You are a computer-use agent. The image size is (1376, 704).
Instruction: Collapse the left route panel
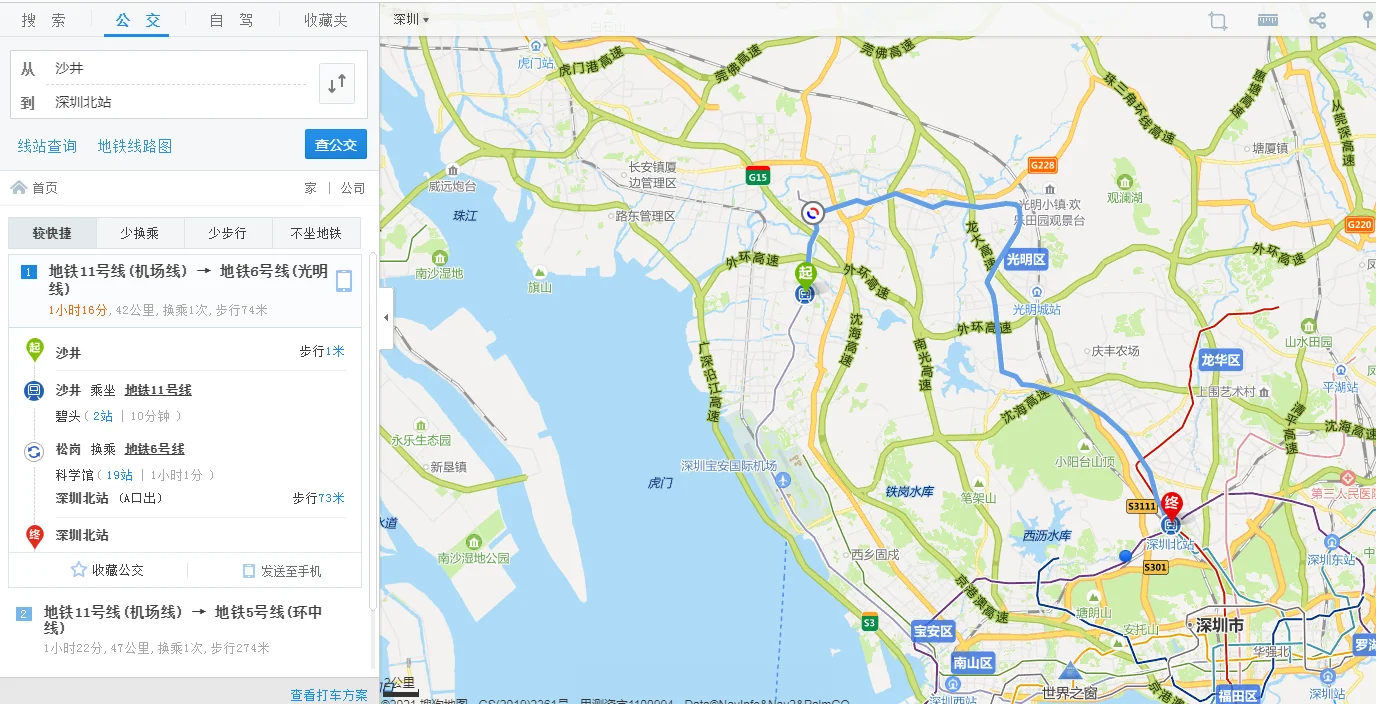pos(385,318)
